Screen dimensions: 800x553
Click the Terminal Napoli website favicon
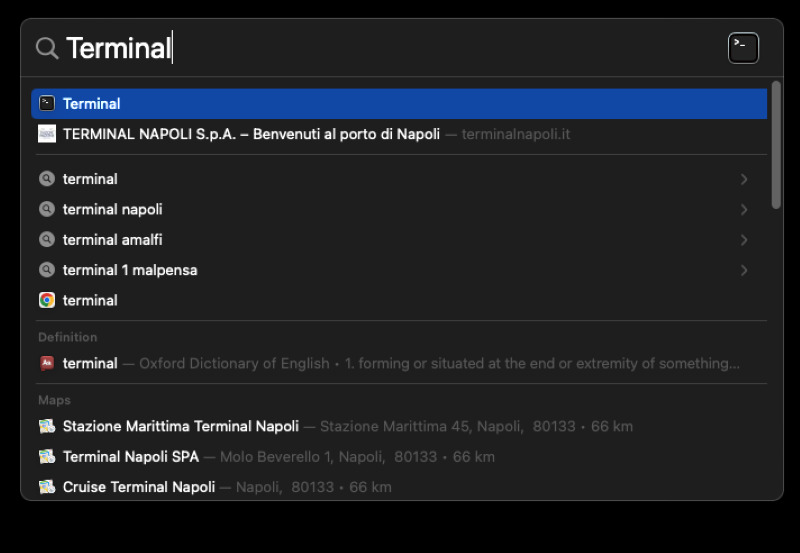click(x=47, y=134)
